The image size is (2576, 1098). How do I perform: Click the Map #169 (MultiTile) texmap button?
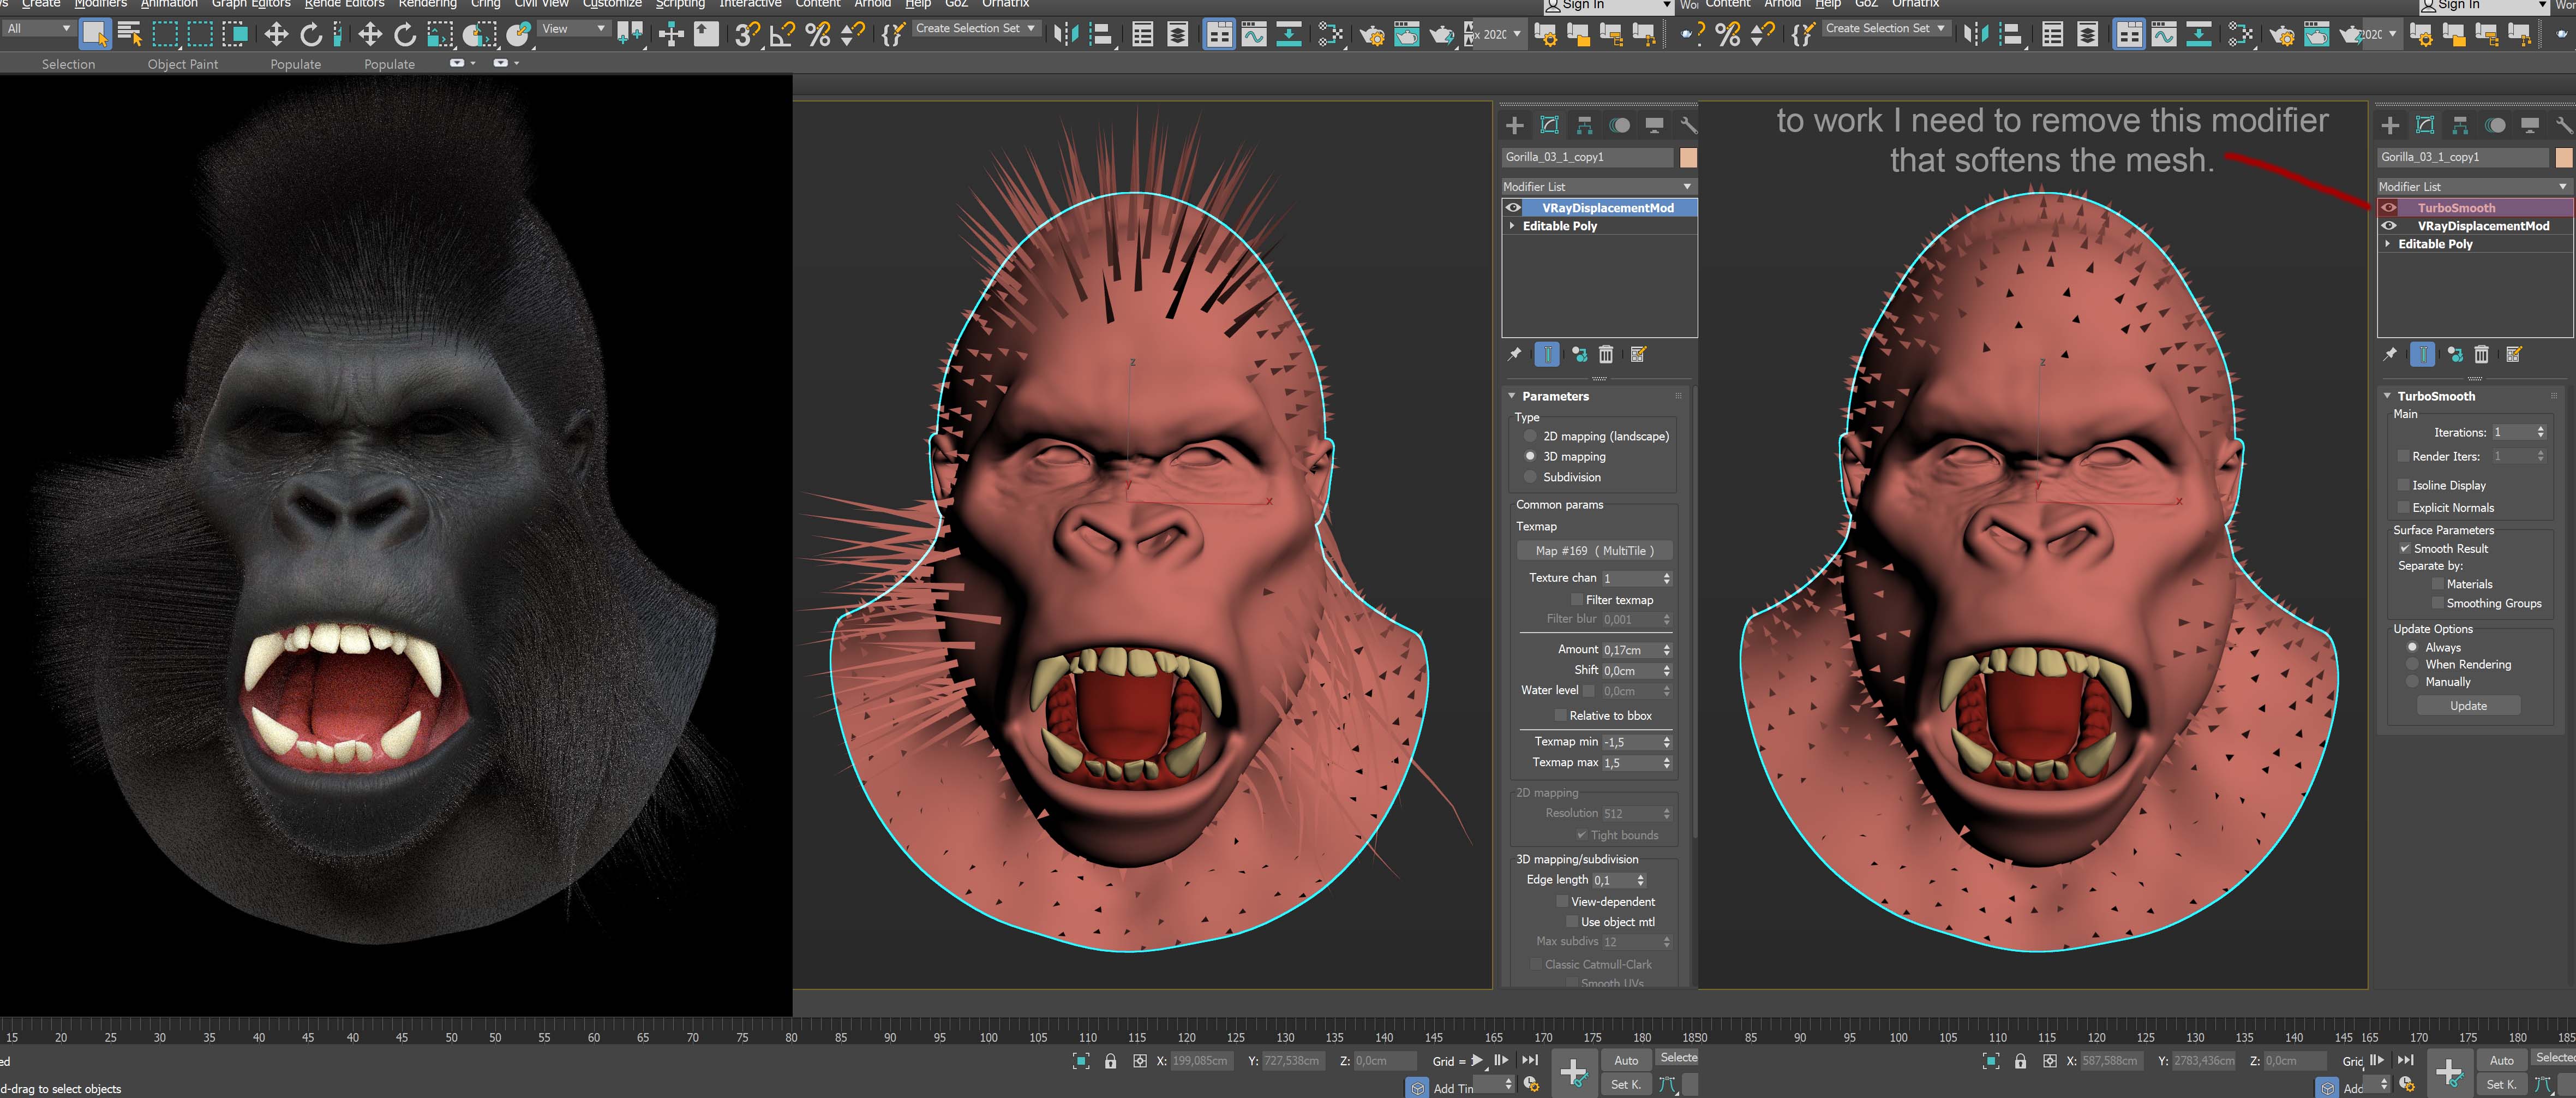[x=1594, y=551]
